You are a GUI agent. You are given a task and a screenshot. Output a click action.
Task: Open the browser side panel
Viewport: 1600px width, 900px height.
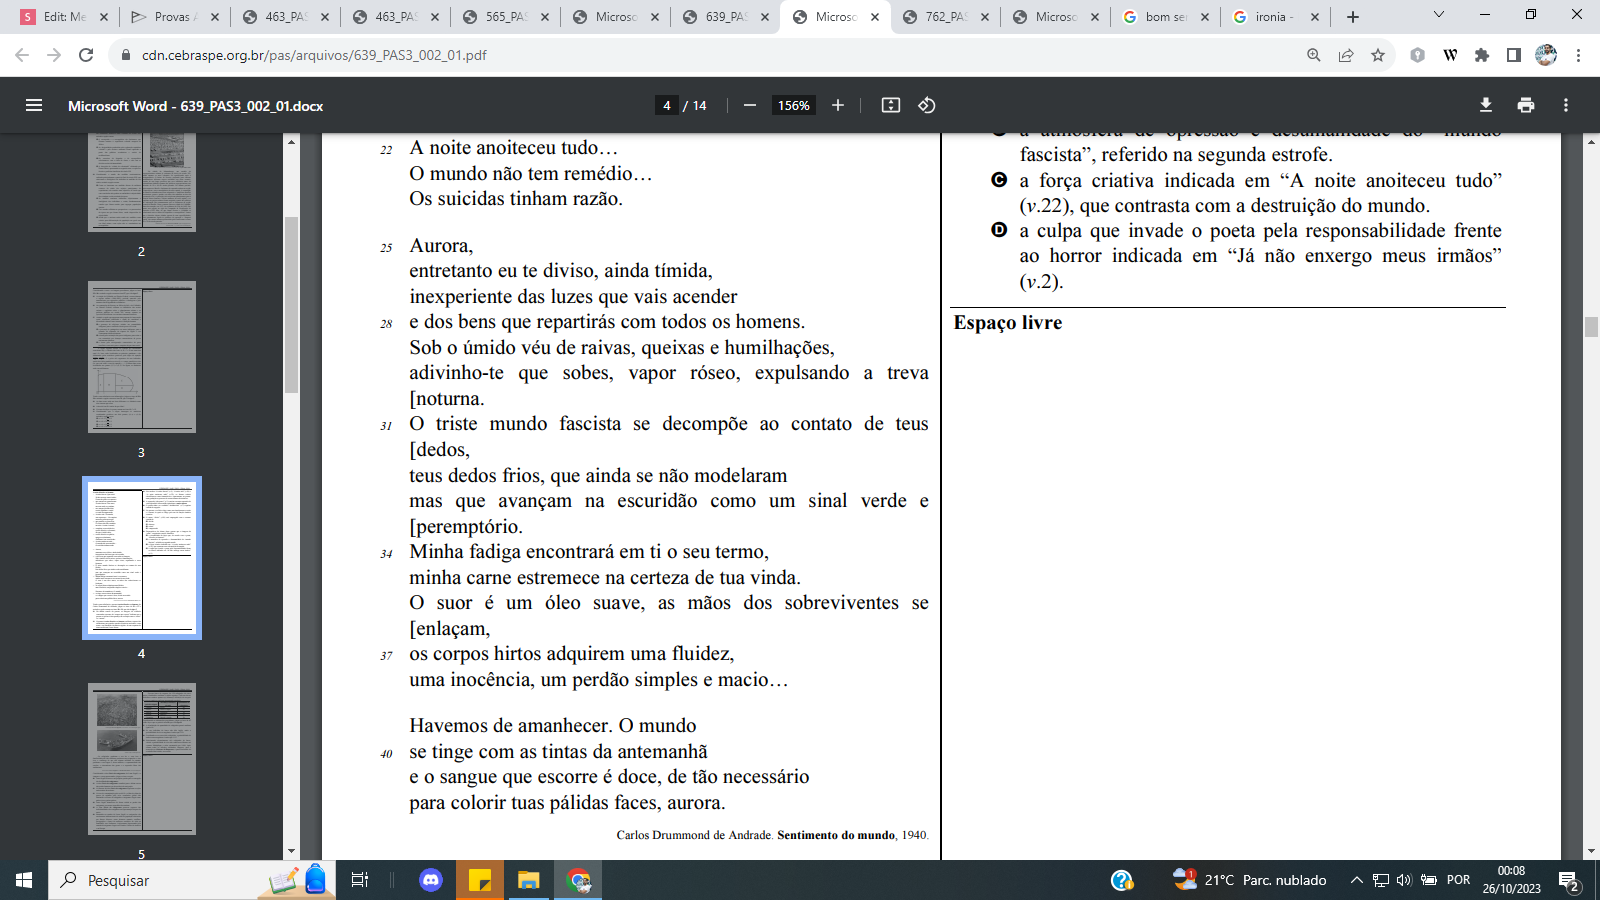tap(1514, 55)
